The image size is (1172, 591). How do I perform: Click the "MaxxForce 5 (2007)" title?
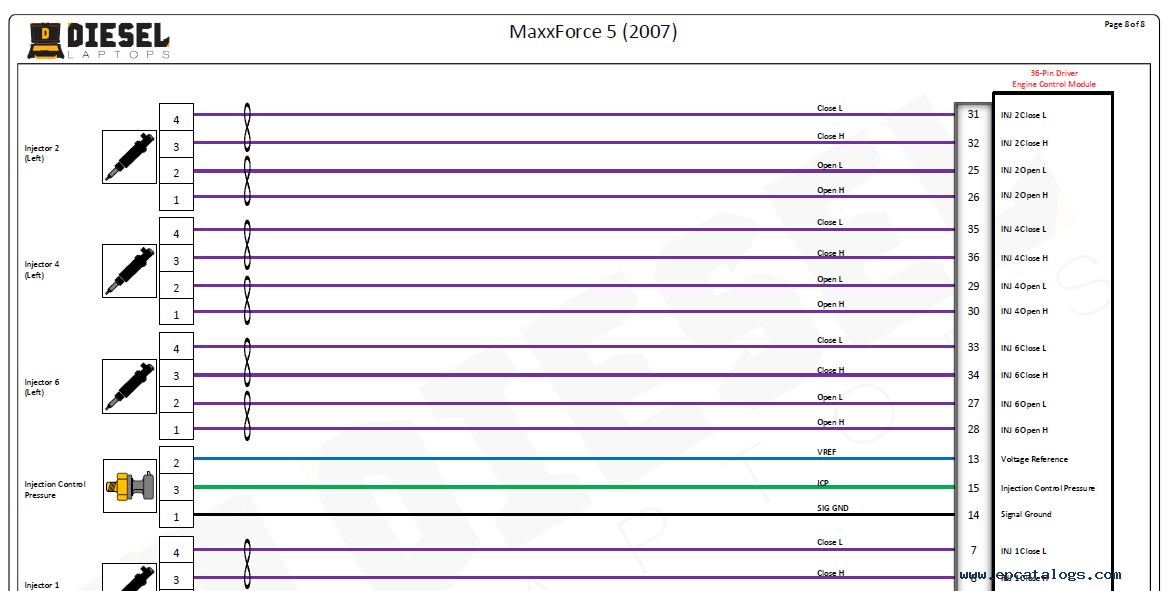(593, 31)
